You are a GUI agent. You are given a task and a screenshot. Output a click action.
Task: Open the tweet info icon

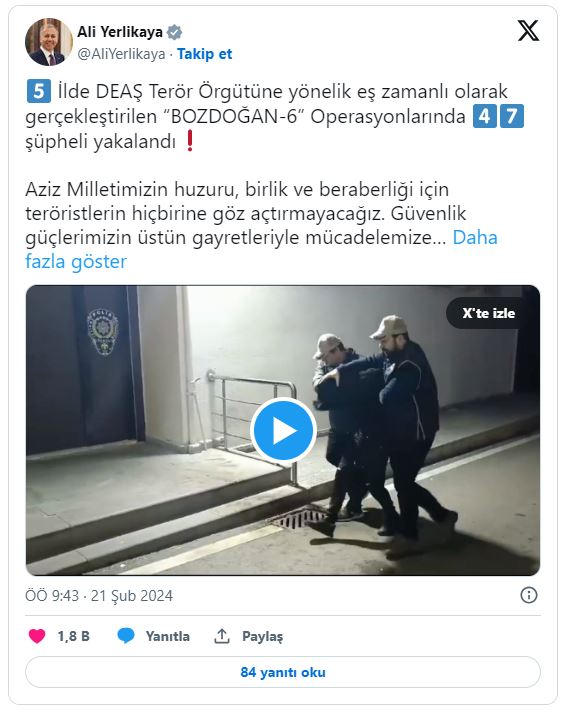pos(528,595)
